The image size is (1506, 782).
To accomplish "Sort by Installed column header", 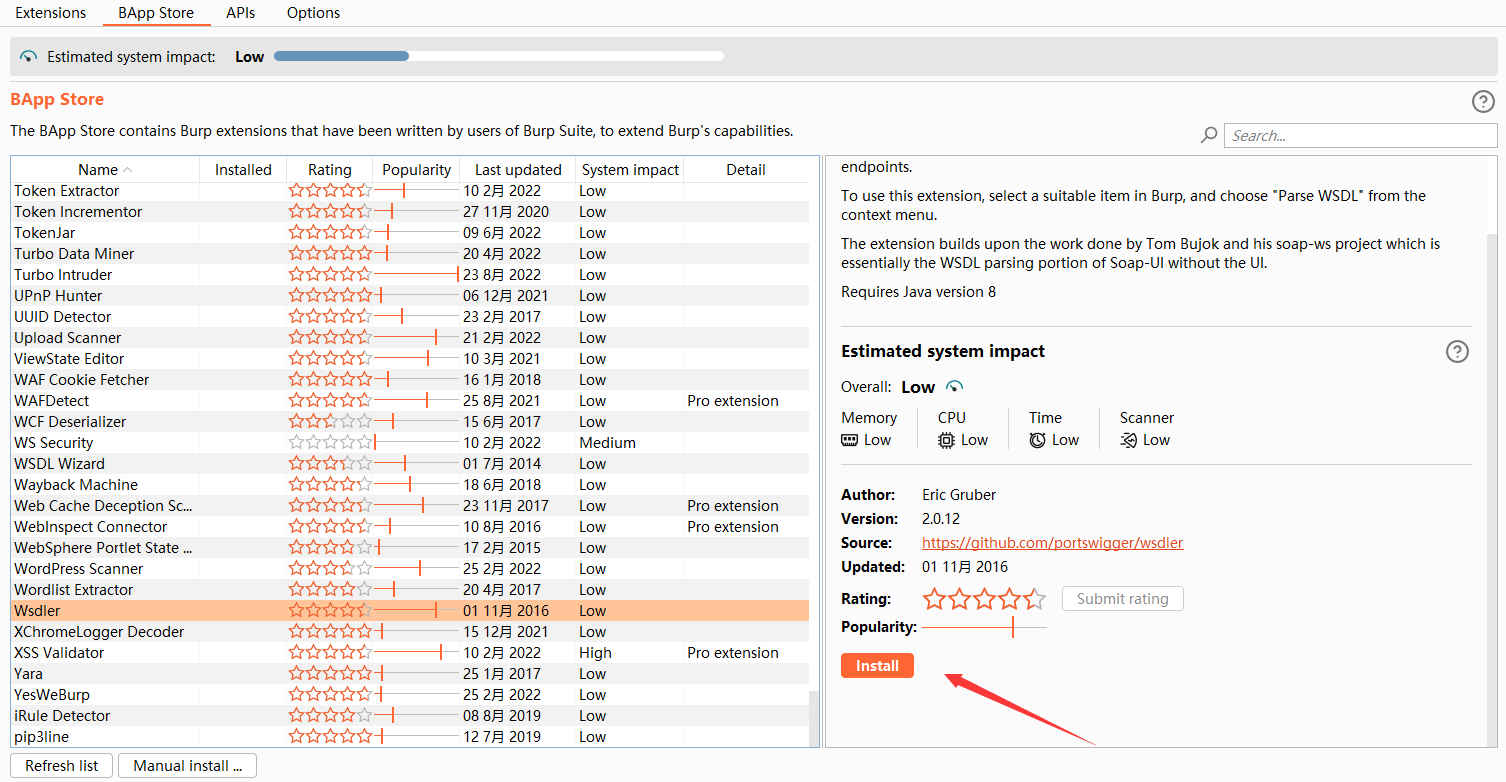I will pos(243,169).
